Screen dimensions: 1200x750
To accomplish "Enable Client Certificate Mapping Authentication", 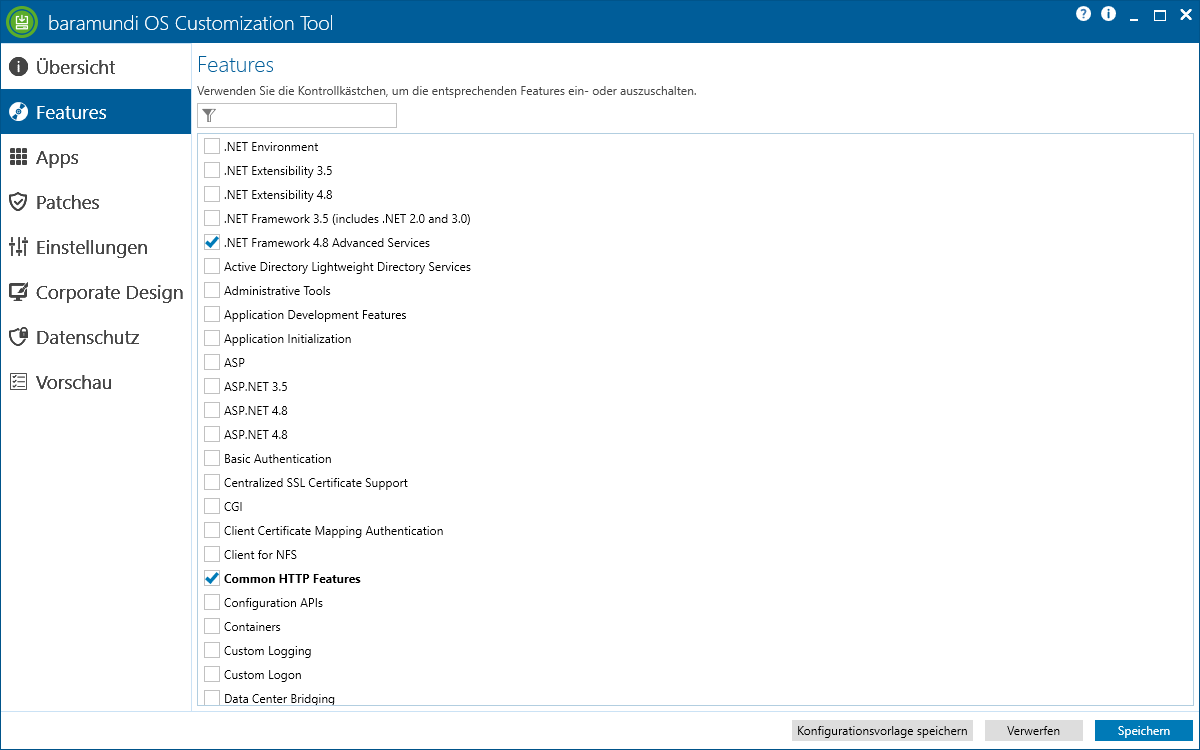I will (x=212, y=530).
